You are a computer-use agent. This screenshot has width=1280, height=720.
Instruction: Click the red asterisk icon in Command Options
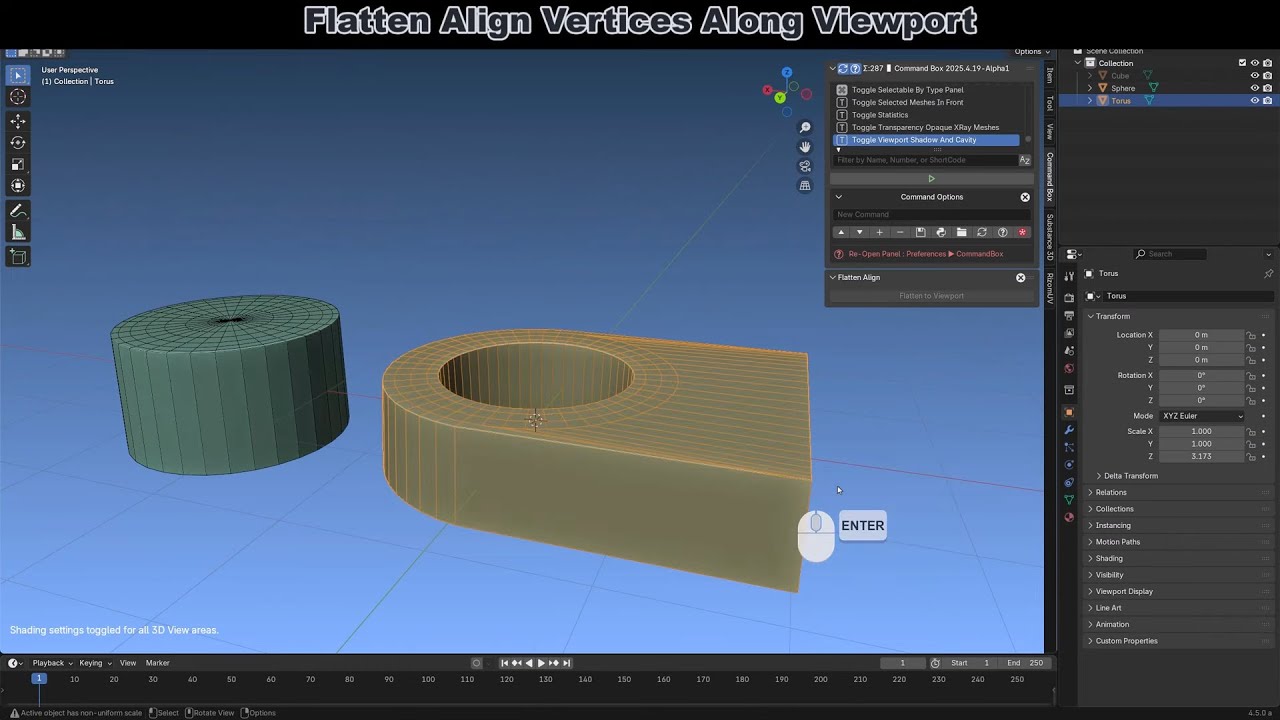pos(1022,232)
